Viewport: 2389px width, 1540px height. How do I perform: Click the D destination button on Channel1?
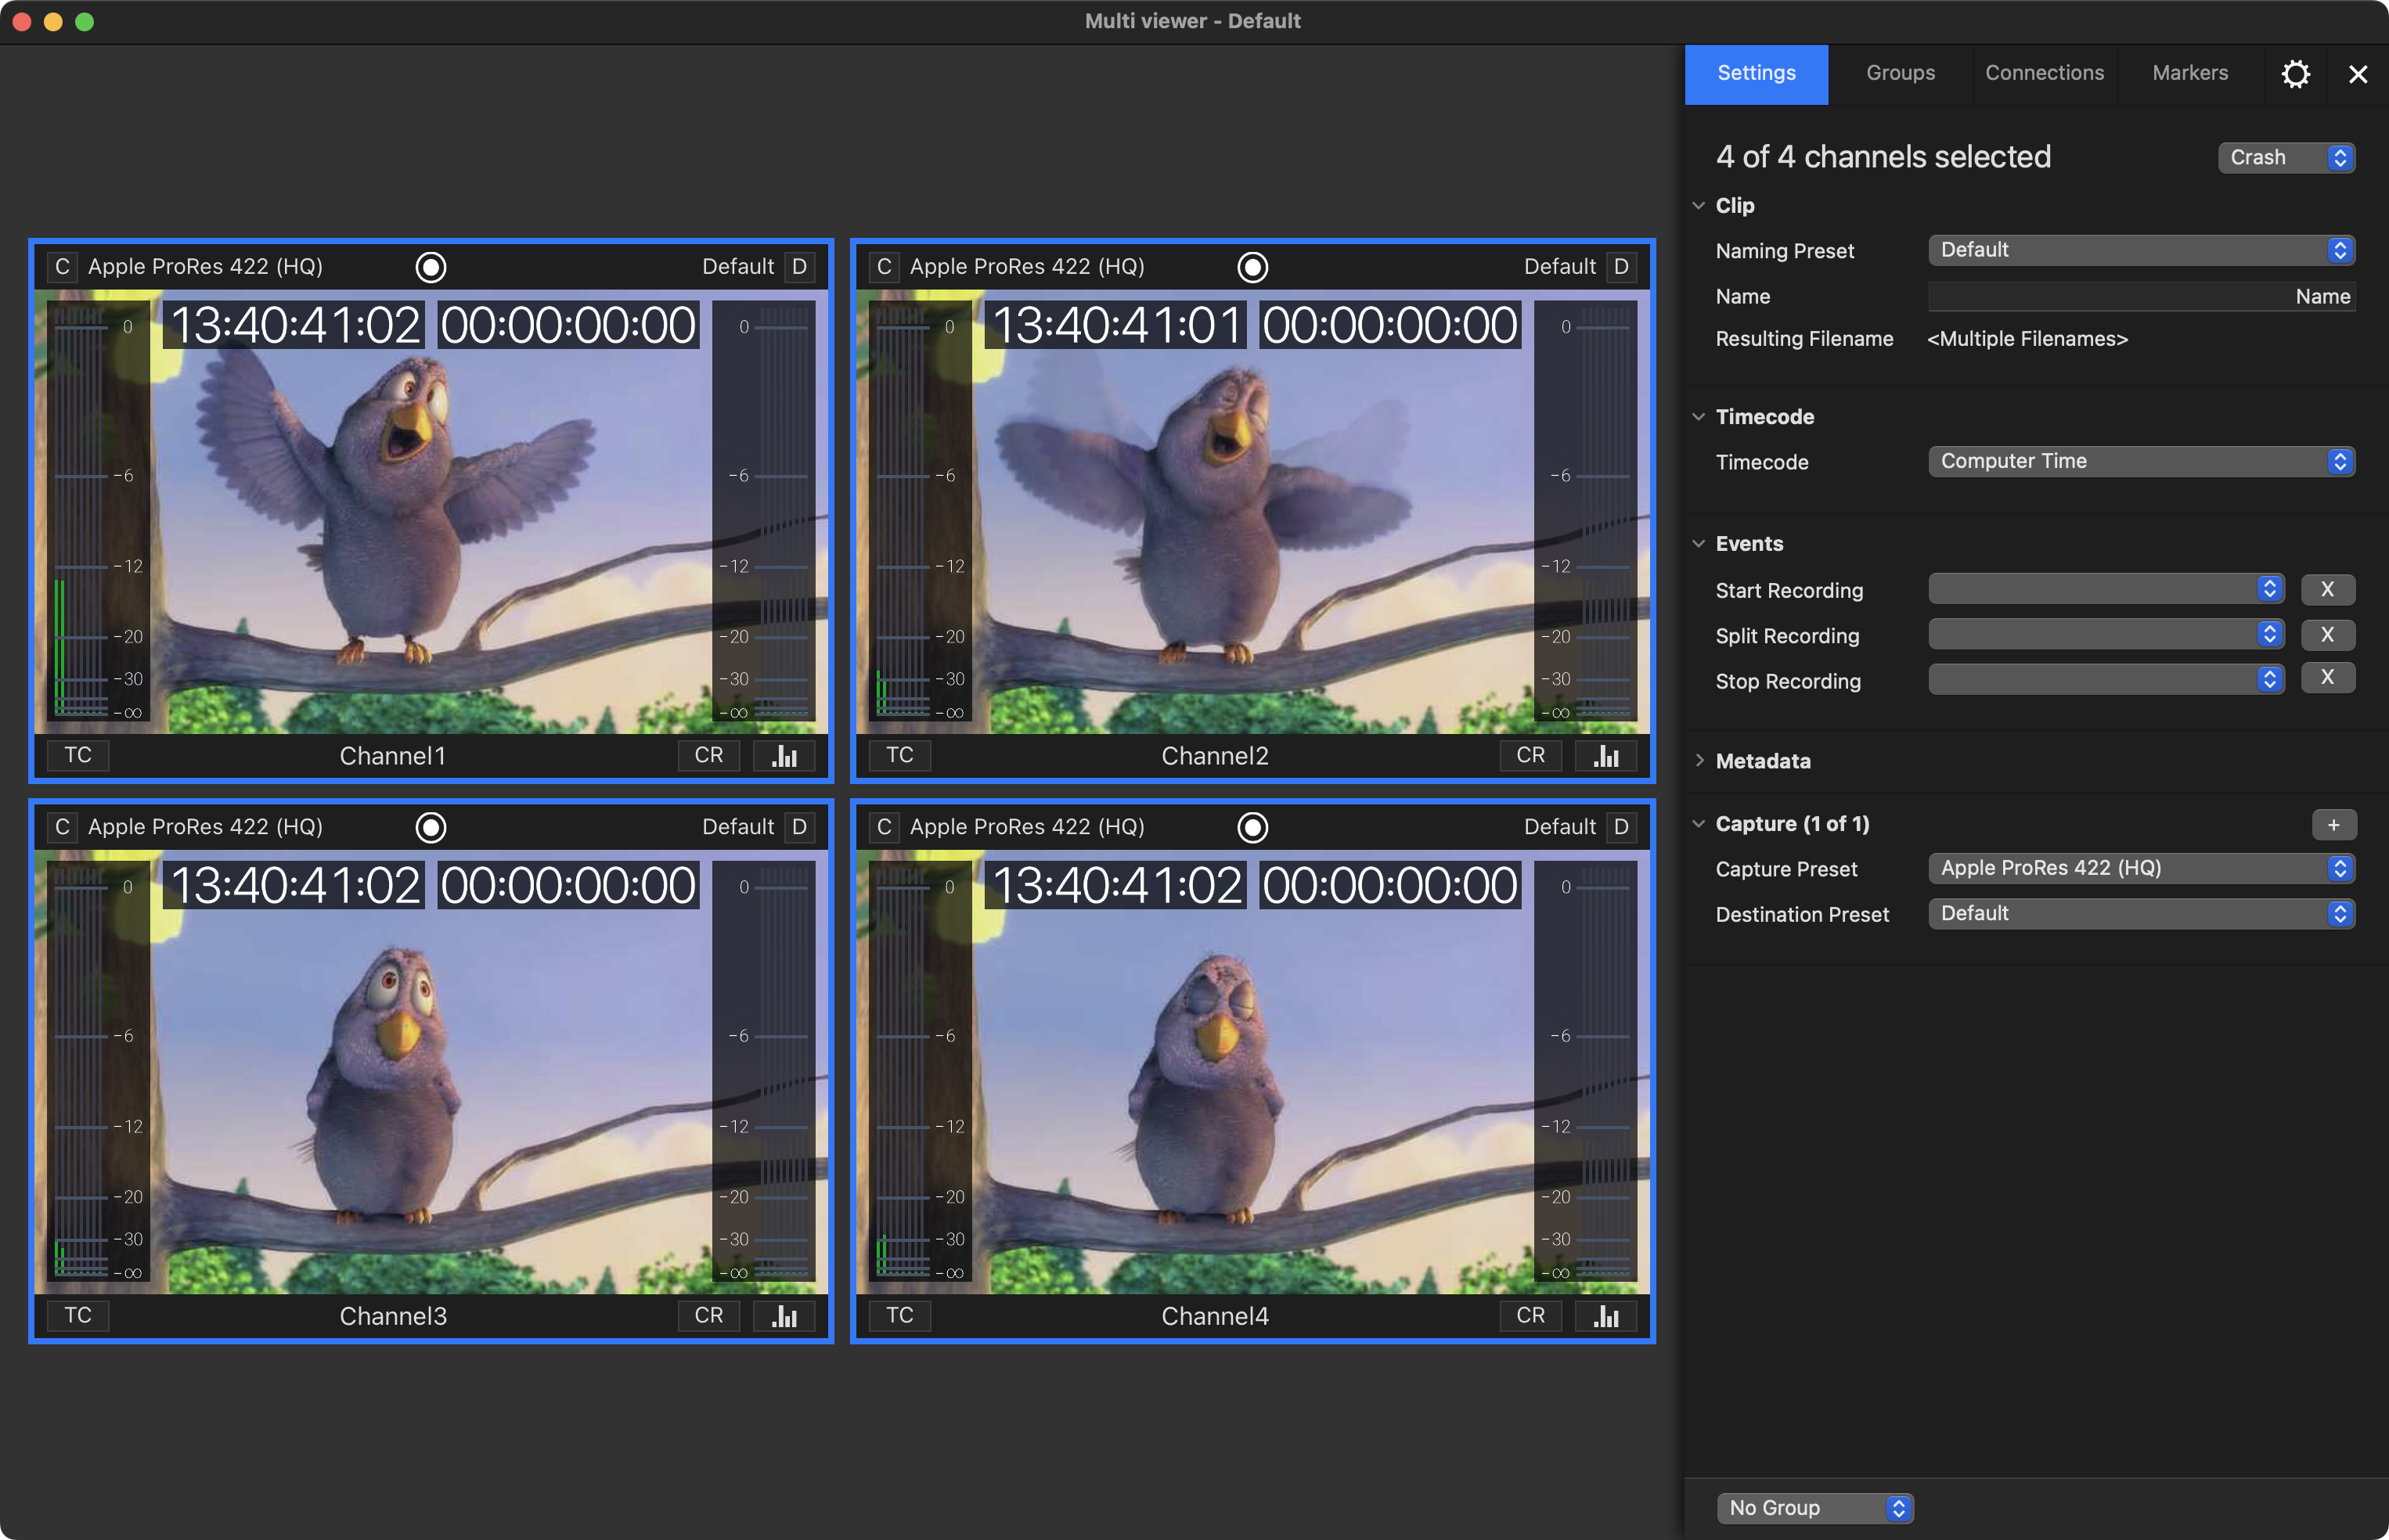[800, 267]
